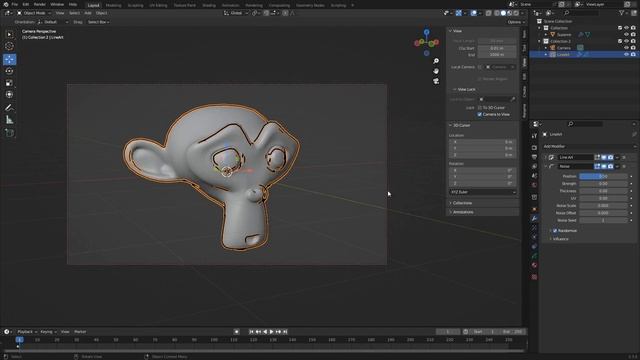This screenshot has height=360, width=640.
Task: Open the Options dropdown in viewport
Action: (x=516, y=22)
